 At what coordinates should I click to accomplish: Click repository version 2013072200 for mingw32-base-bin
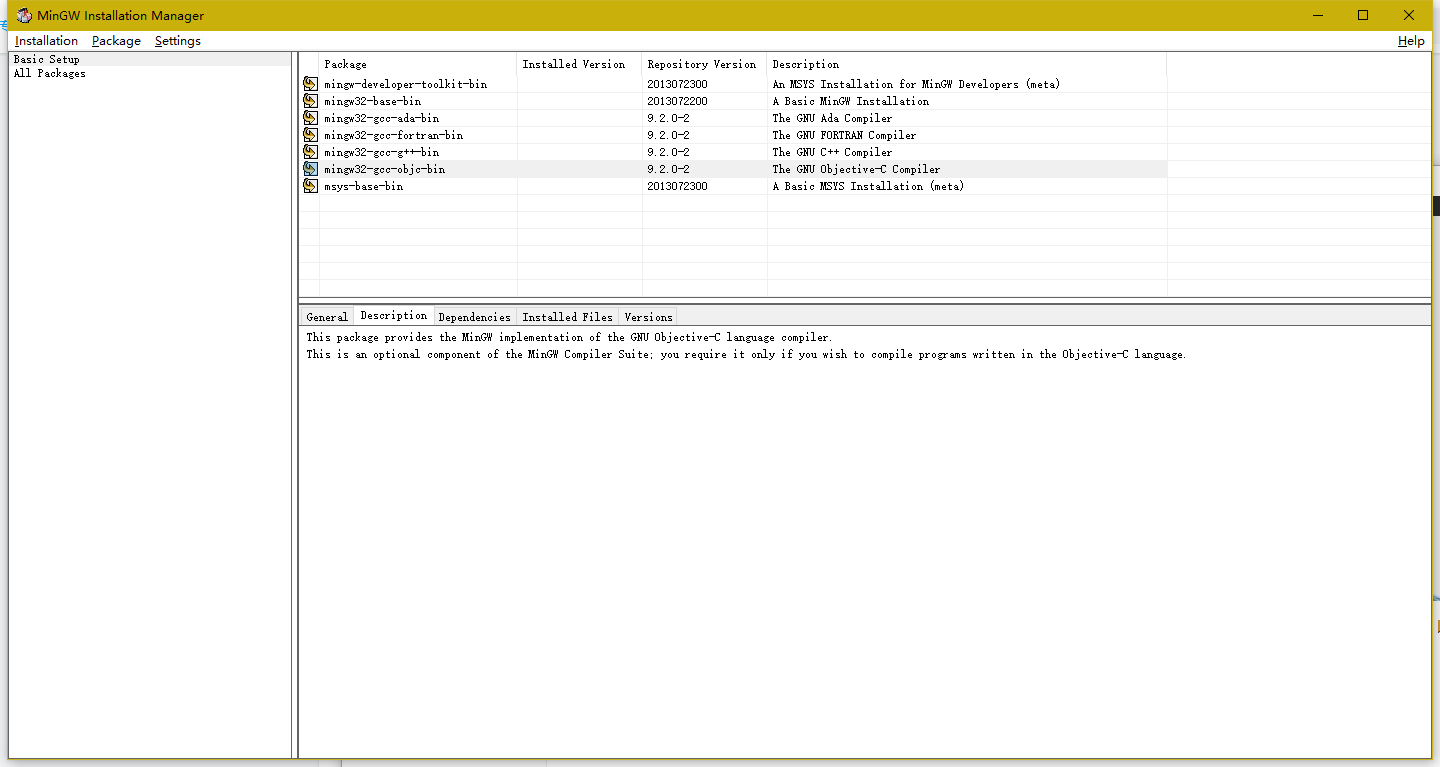677,101
